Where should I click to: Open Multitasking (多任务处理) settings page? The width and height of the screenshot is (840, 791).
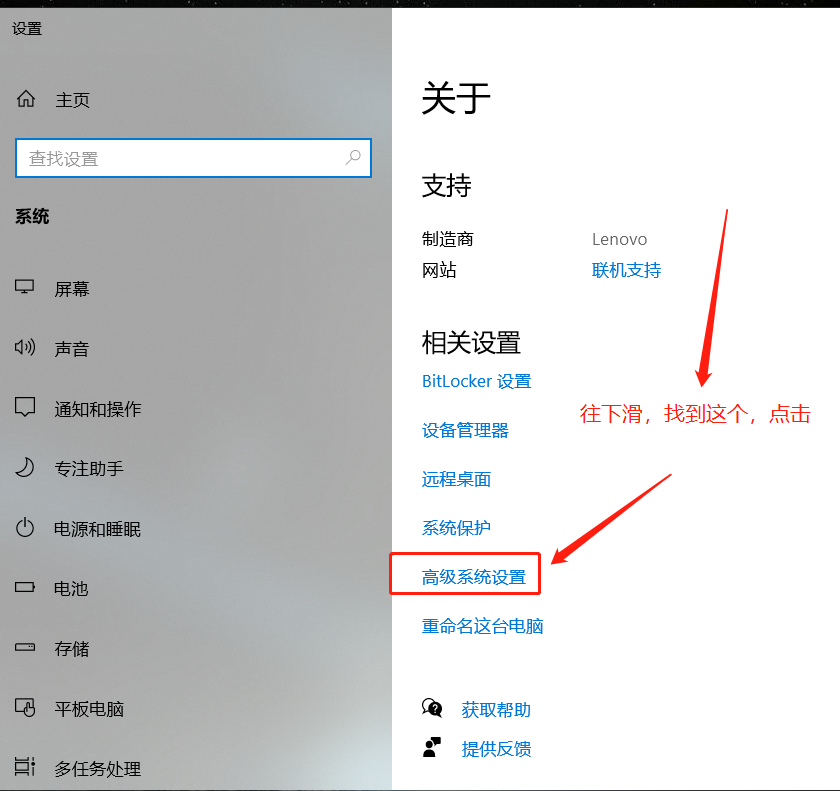pyautogui.click(x=97, y=769)
